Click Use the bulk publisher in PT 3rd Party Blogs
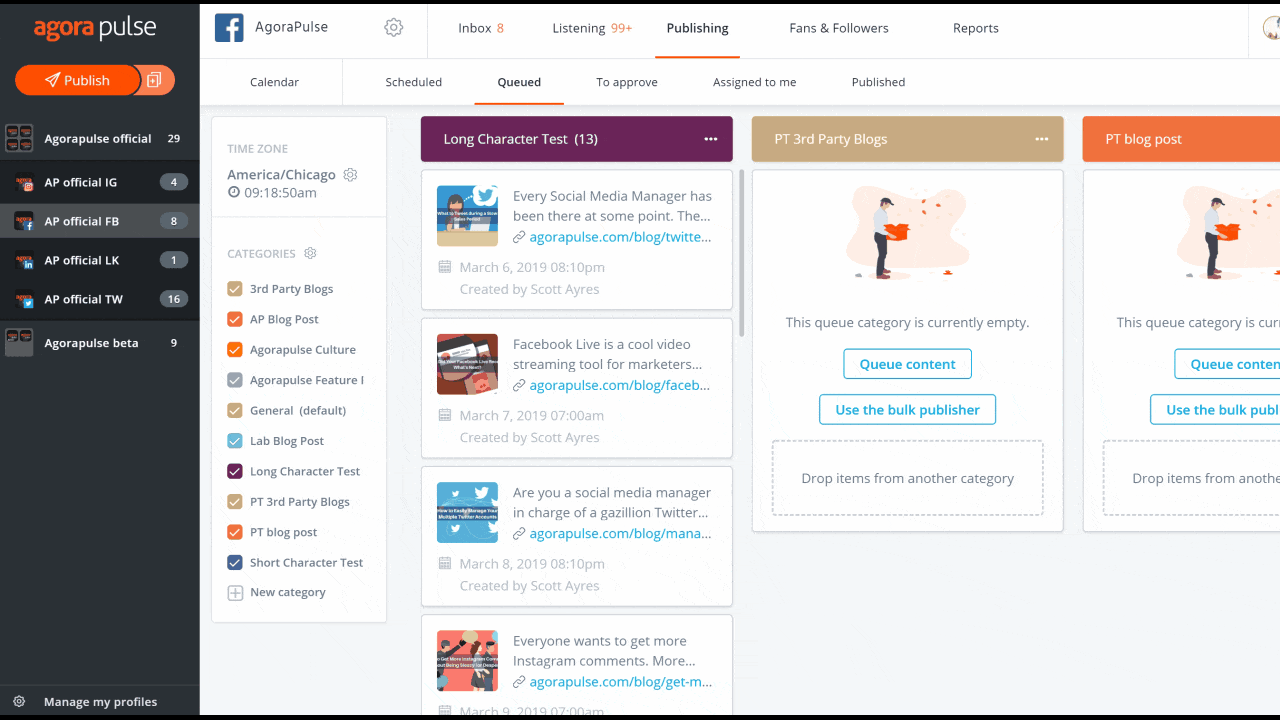This screenshot has height=720, width=1280. coord(908,410)
